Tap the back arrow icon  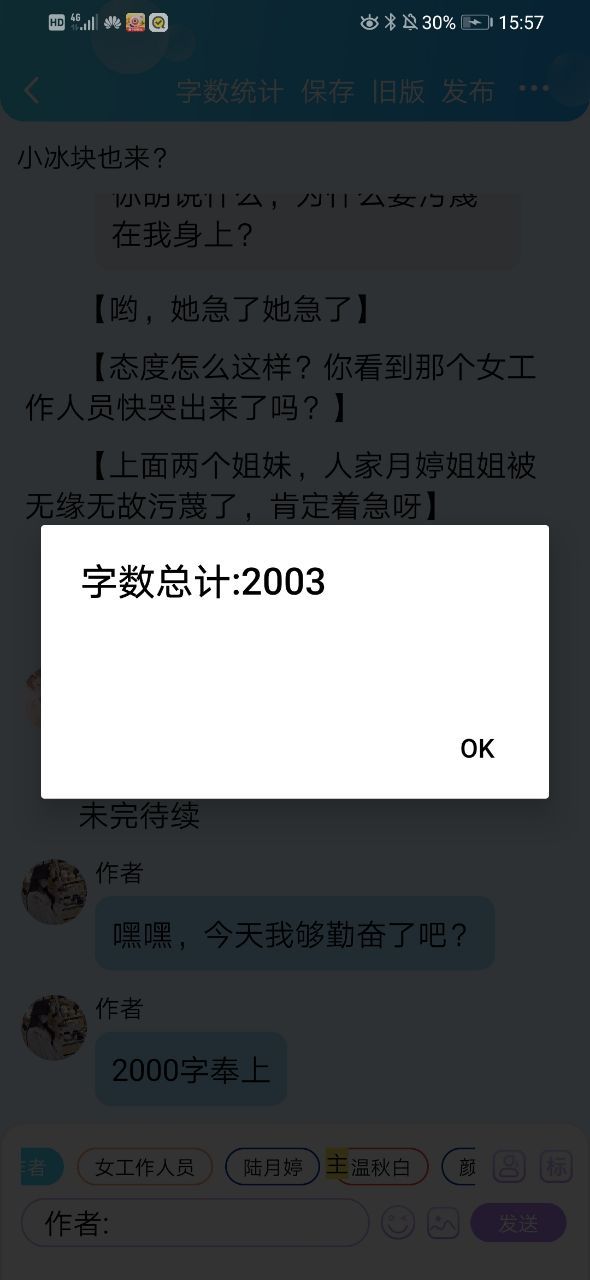[32, 91]
